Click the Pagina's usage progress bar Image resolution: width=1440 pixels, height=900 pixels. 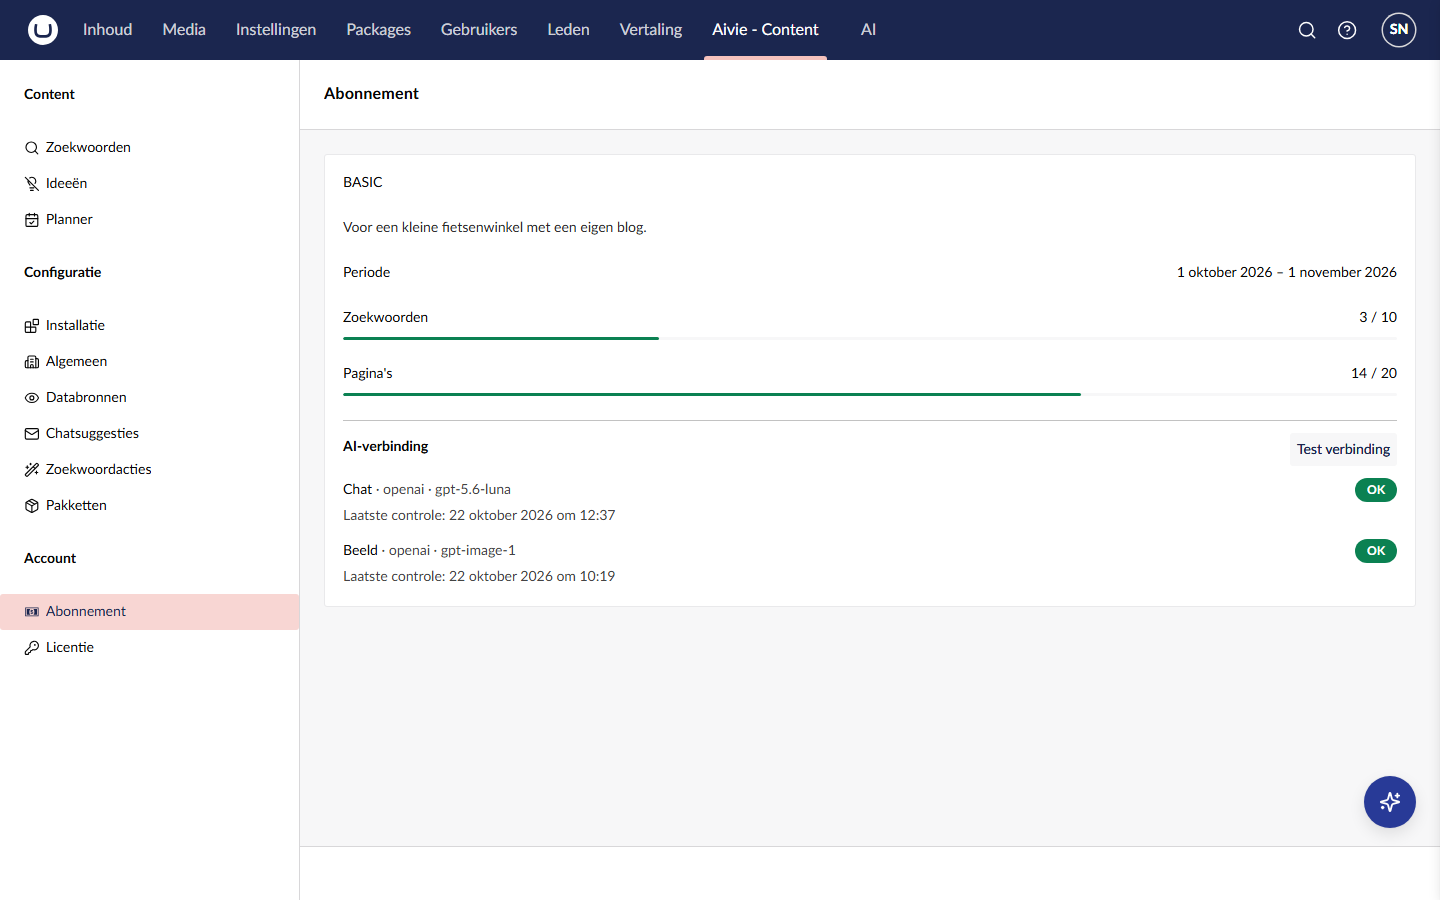[870, 395]
